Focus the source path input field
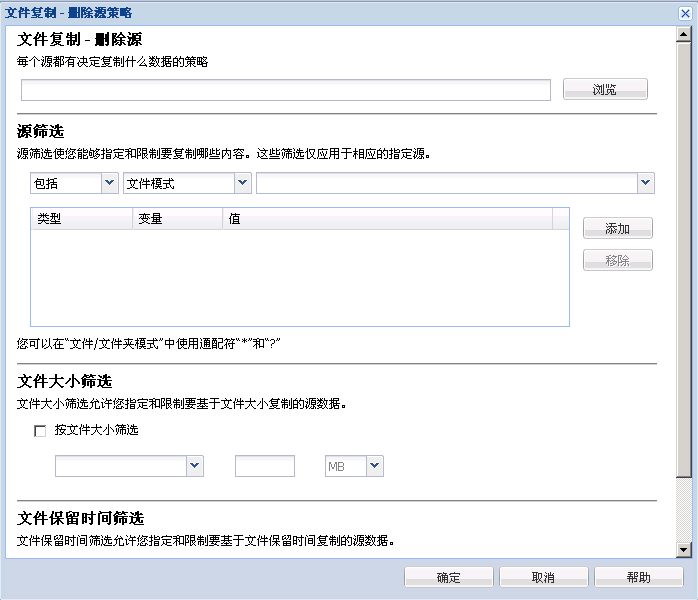The height and width of the screenshot is (600, 698). (286, 90)
